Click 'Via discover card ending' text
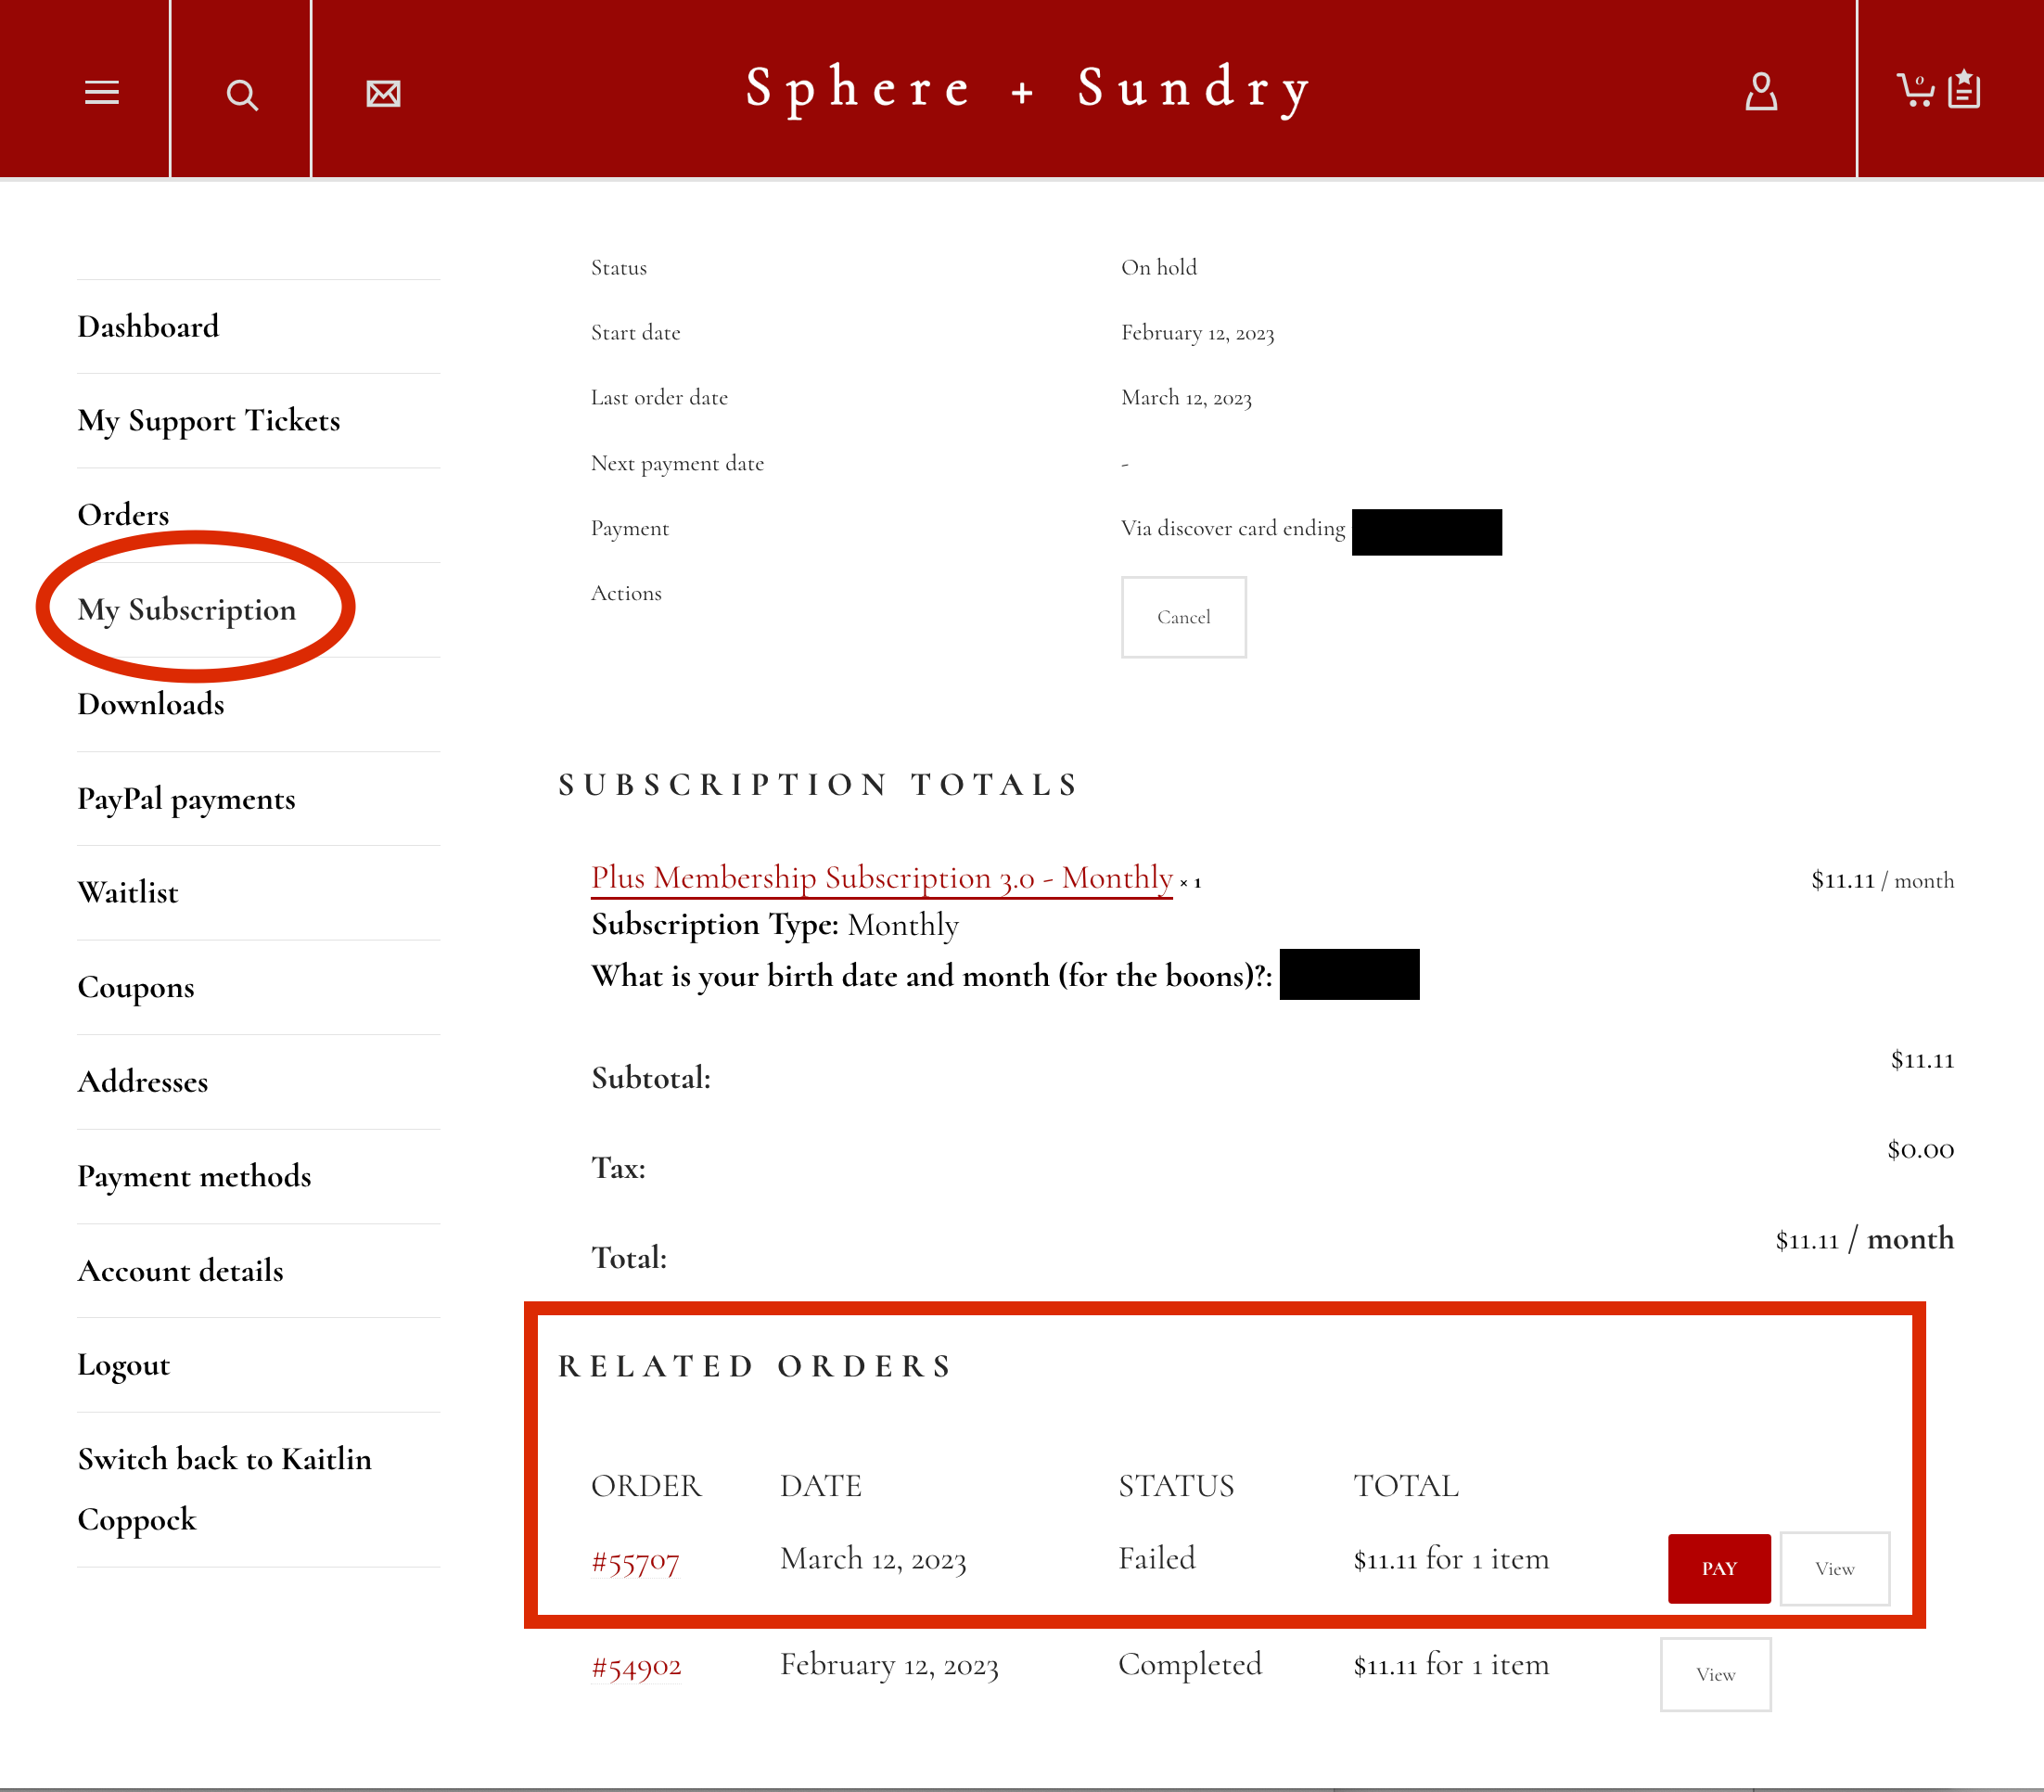 (1233, 529)
